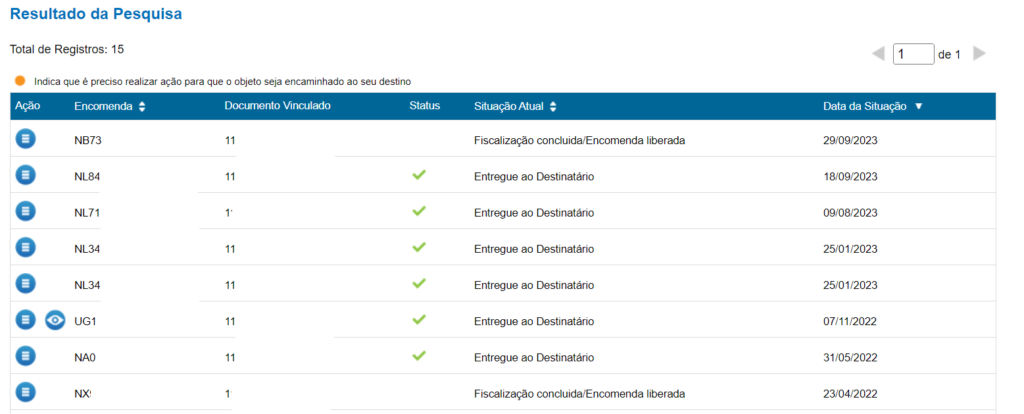
Task: Click green check status for NL84
Action: coord(419,175)
